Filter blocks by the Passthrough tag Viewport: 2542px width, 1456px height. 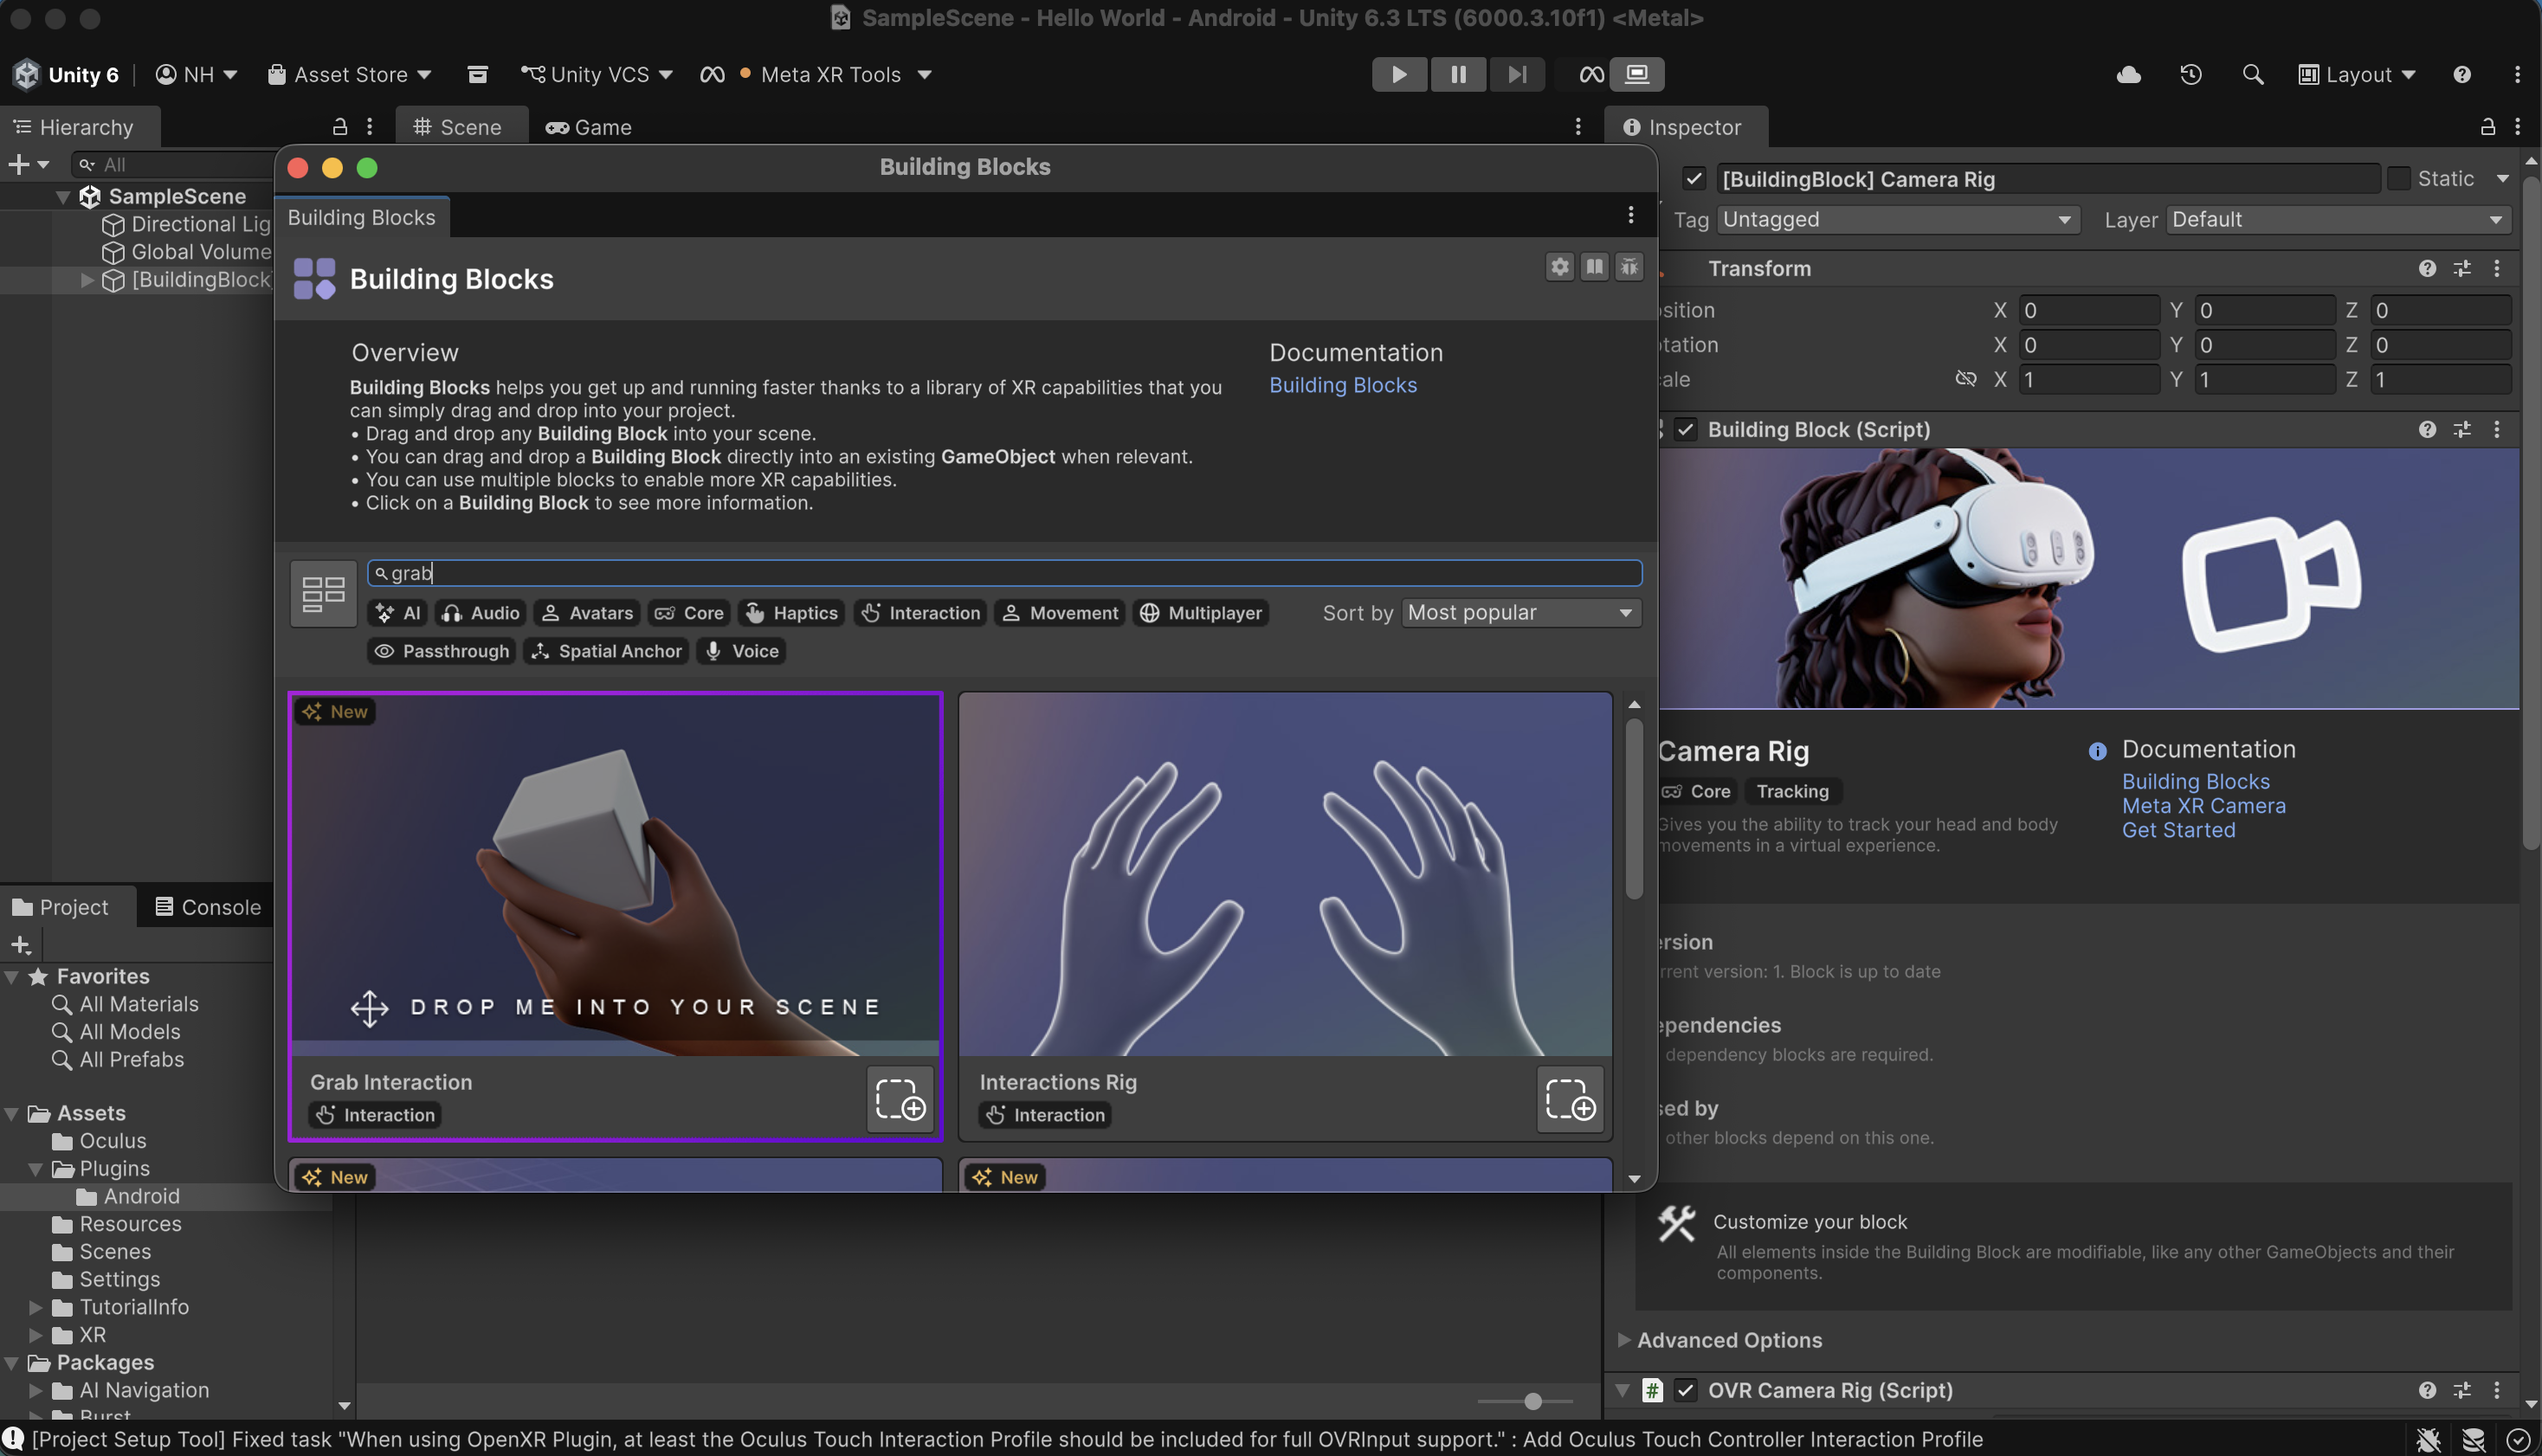point(442,651)
